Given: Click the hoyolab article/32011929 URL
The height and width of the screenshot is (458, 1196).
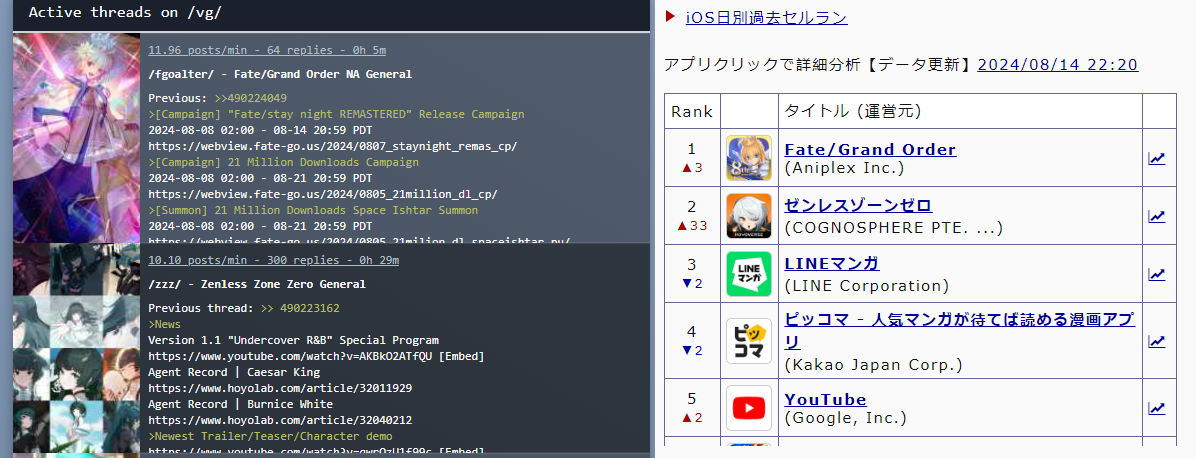Looking at the screenshot, I should [x=280, y=388].
